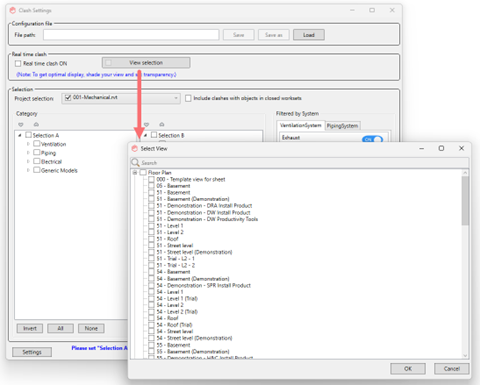Toggle the Exhaust system switch off
480x385 pixels.
372,139
